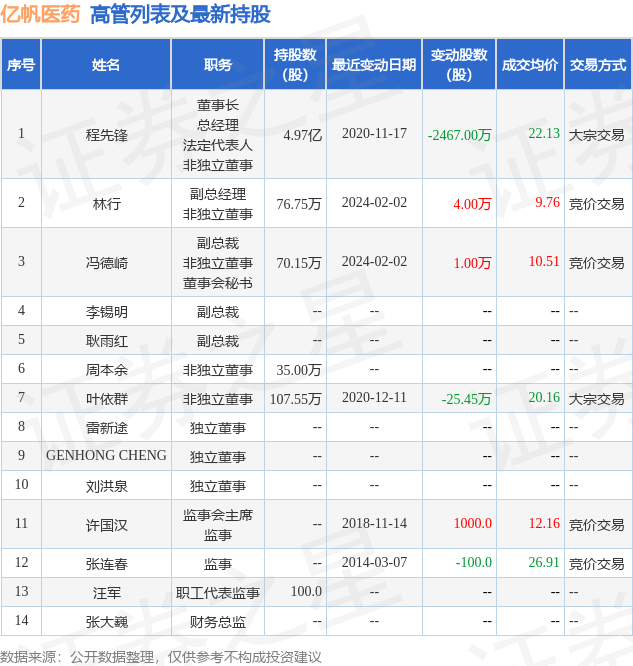
Task: Click the 董事会秘书 position text
Action: (x=218, y=283)
